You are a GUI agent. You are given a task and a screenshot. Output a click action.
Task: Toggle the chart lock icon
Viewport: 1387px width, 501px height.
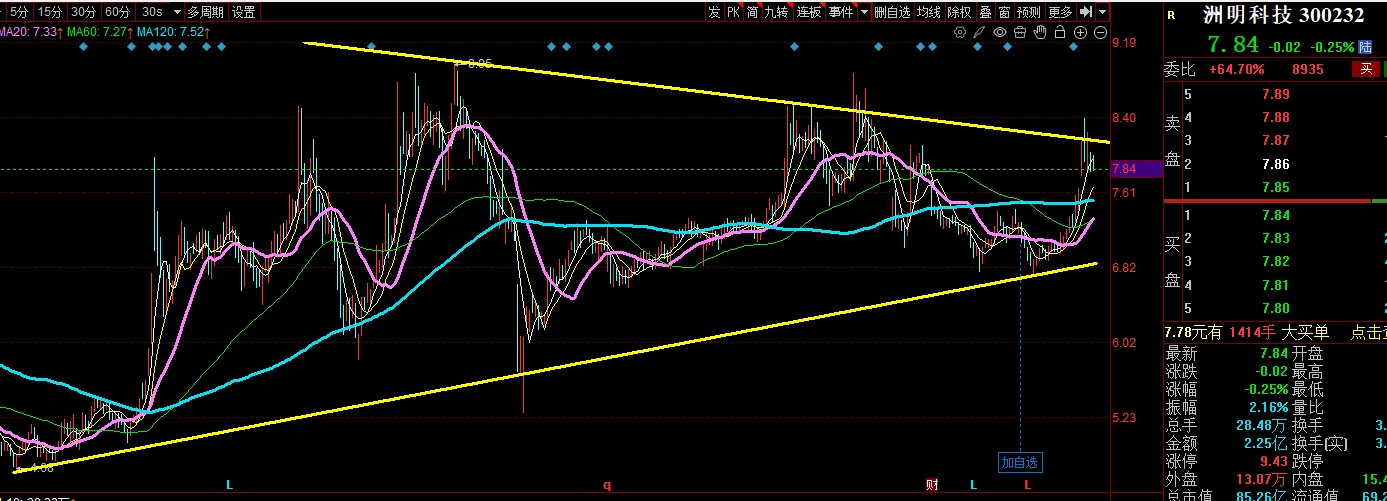click(x=1060, y=32)
